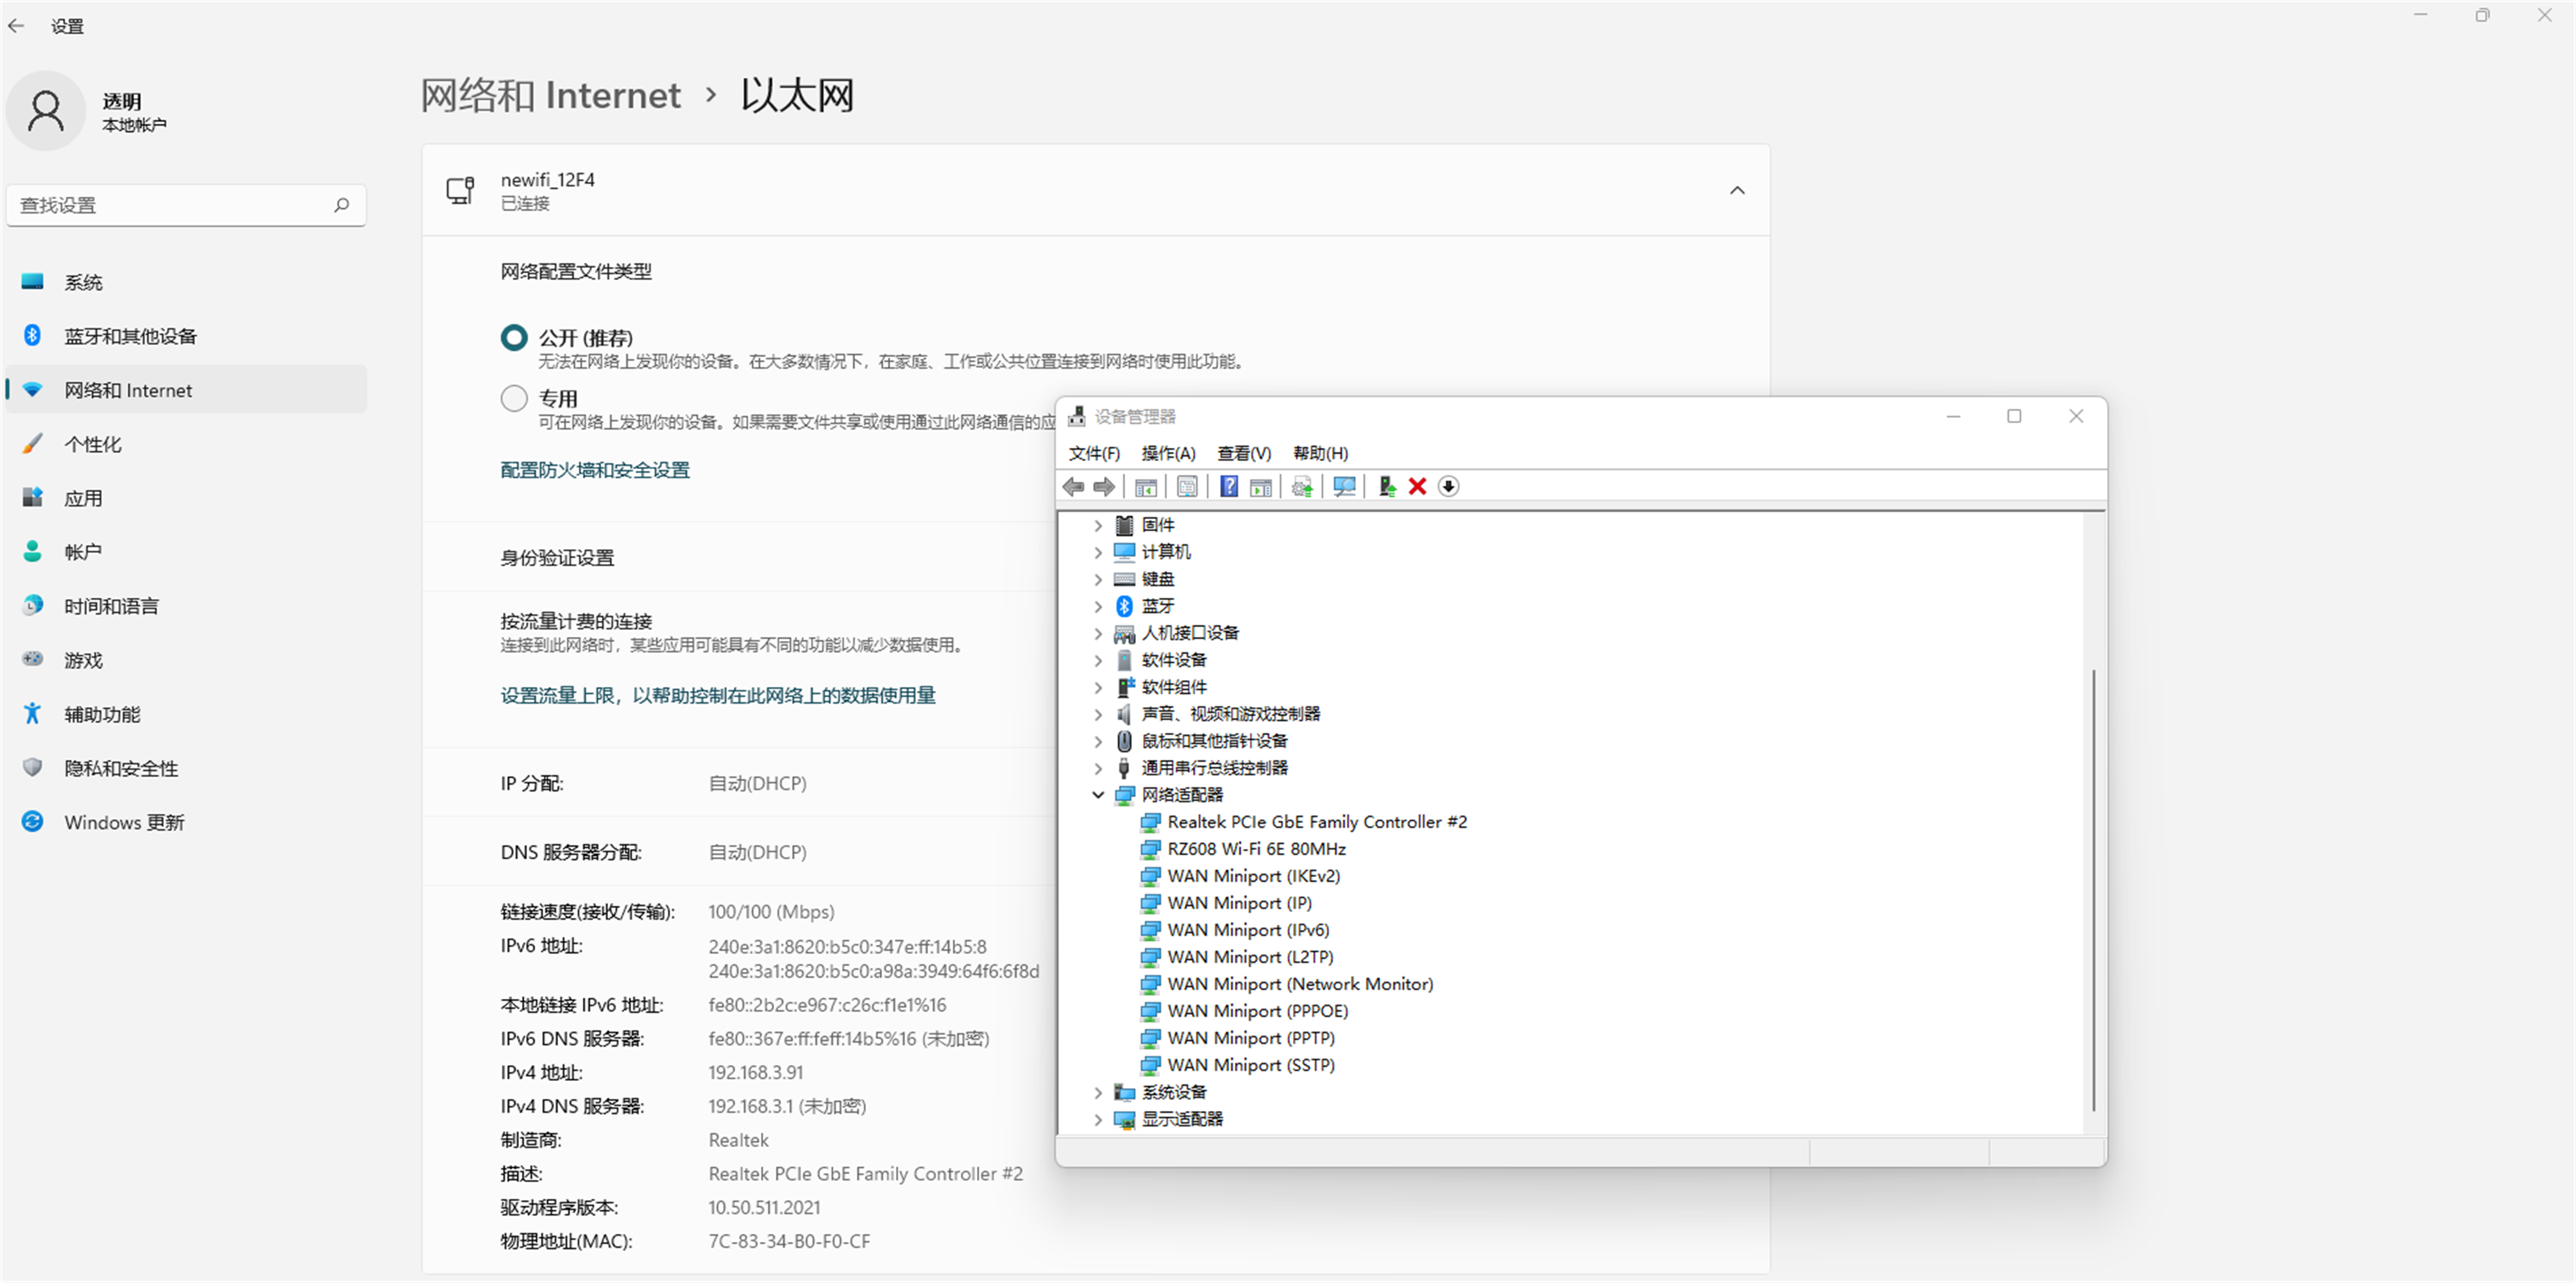The width and height of the screenshot is (2576, 1283).
Task: Expand the Bluetooth node in Device Manager
Action: pyautogui.click(x=1098, y=606)
